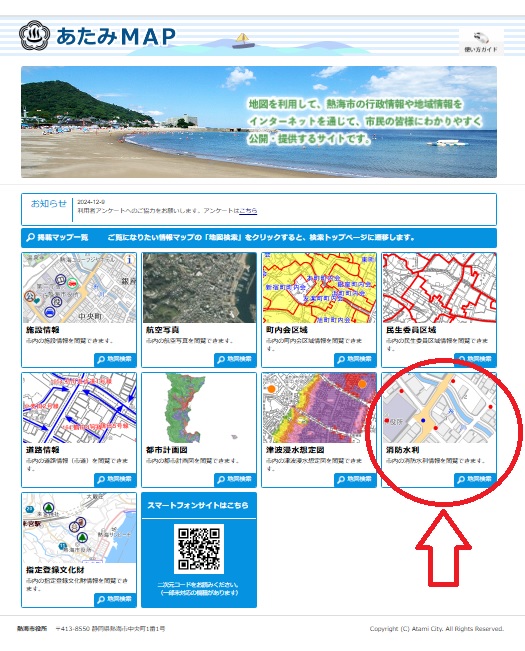Click the 2024-12-9 notice date
Screen dimensions: 525x651
point(91,202)
